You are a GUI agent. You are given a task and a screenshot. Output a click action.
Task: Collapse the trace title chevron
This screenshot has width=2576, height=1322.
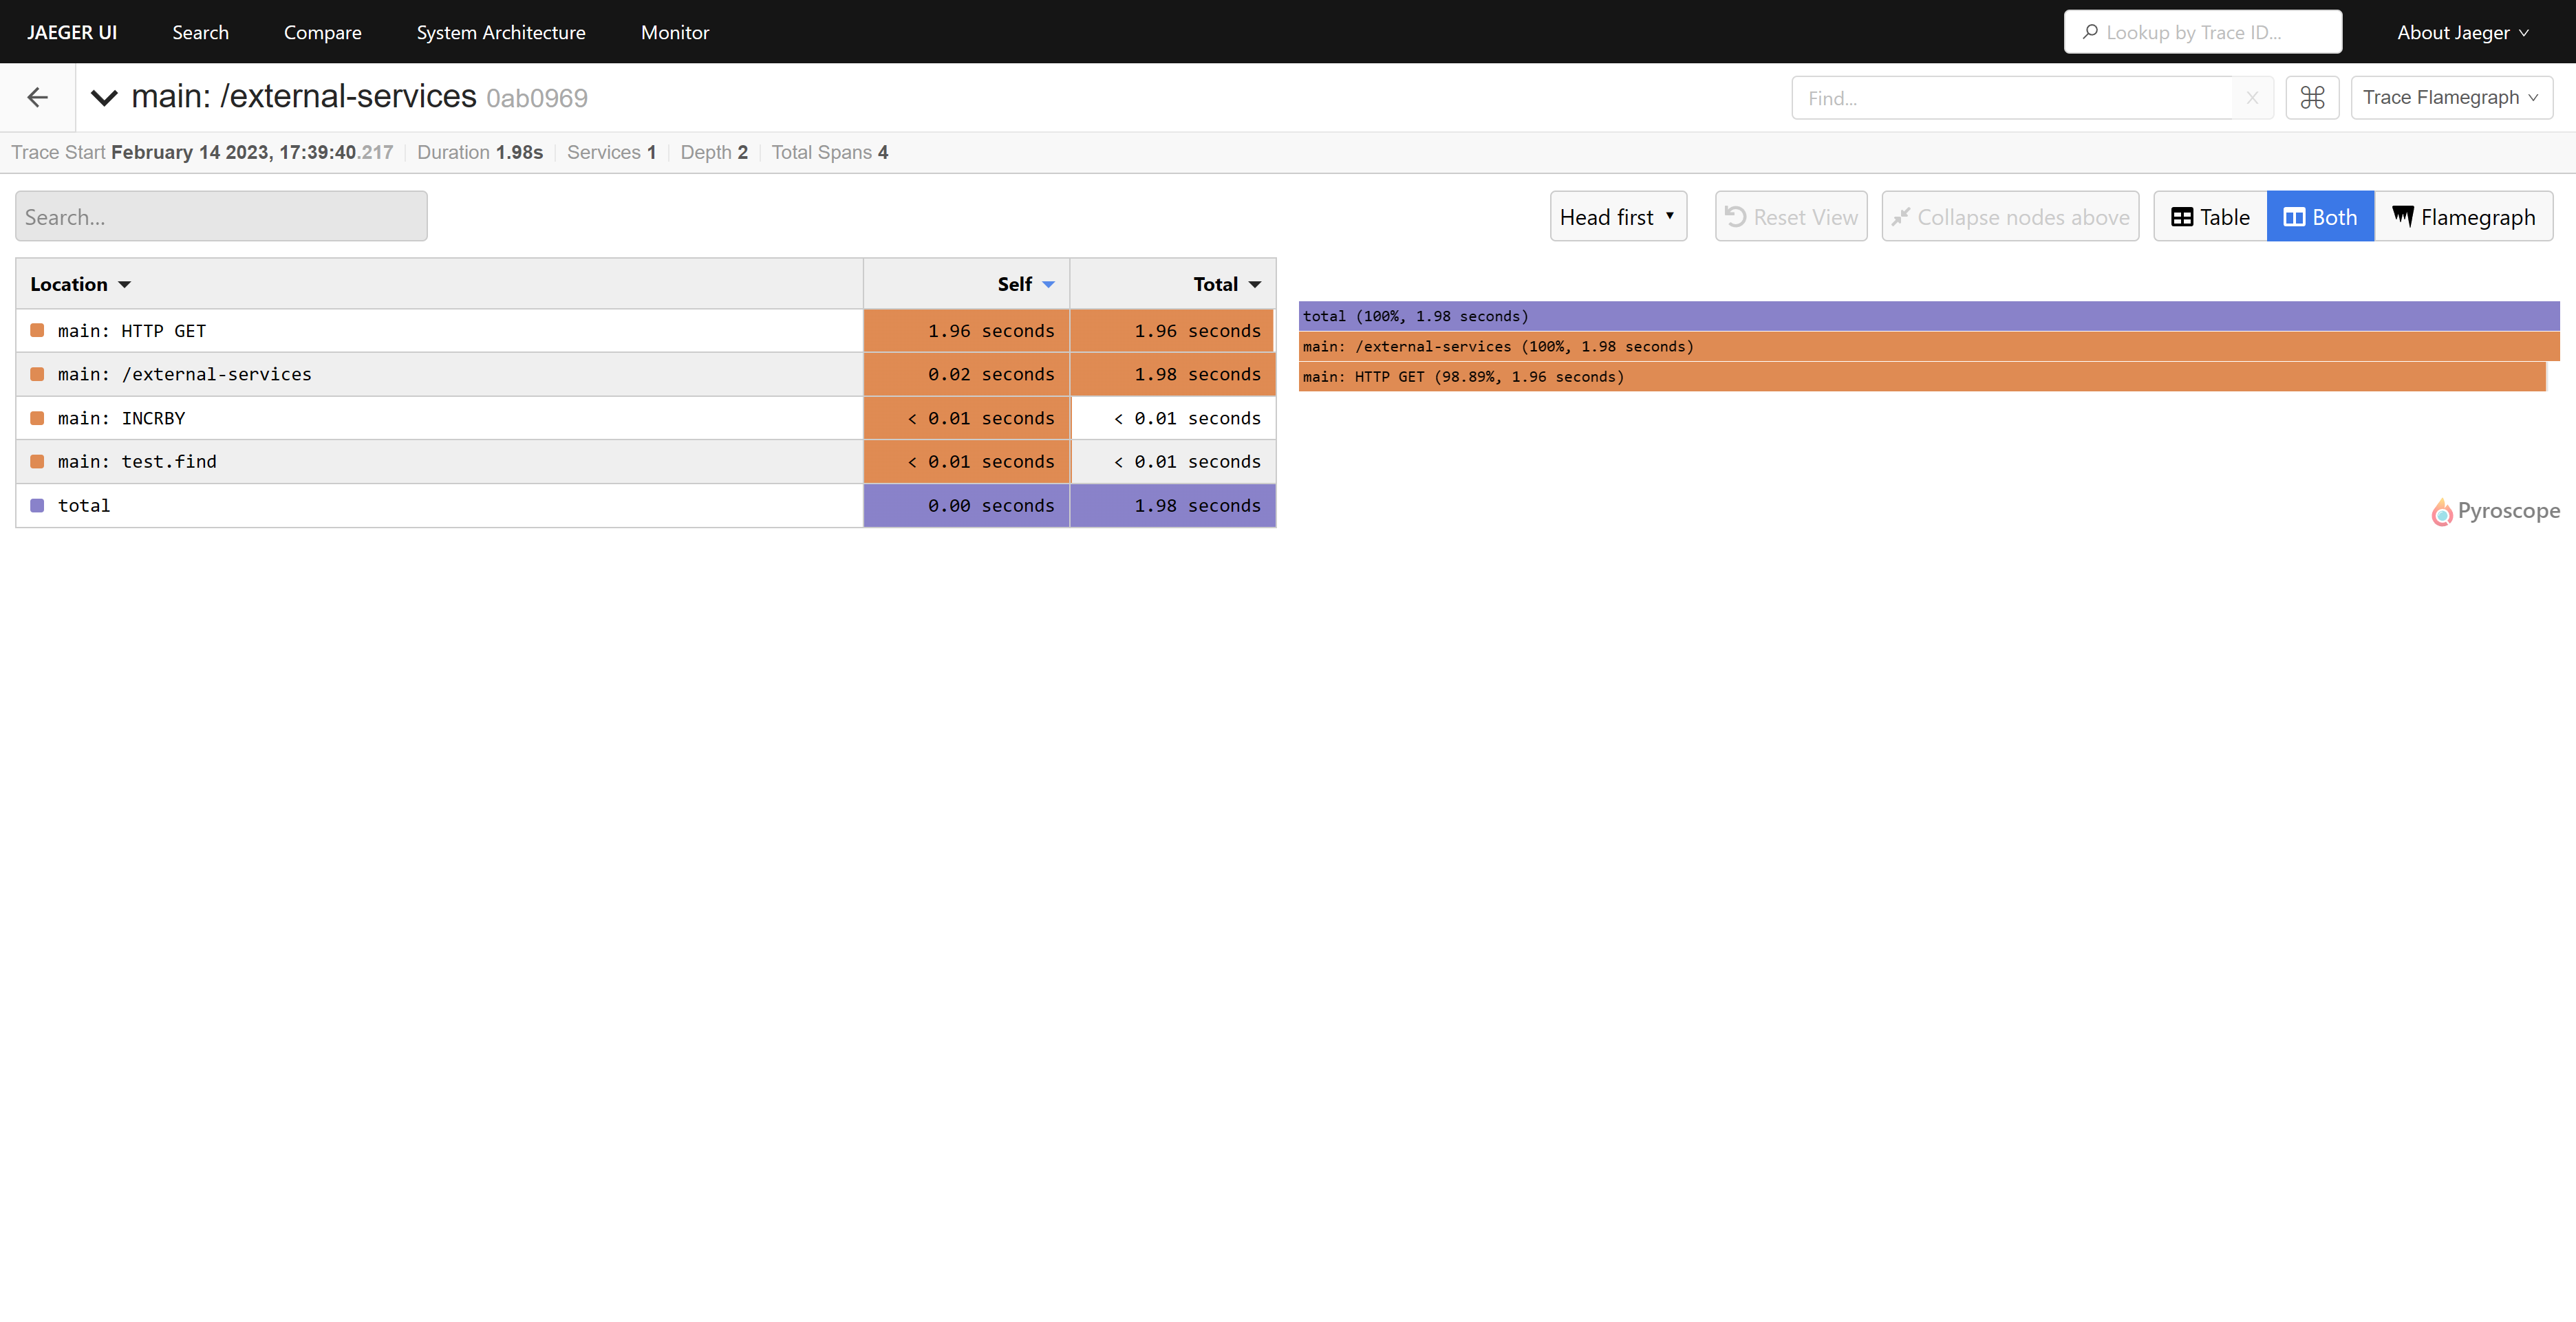(104, 97)
